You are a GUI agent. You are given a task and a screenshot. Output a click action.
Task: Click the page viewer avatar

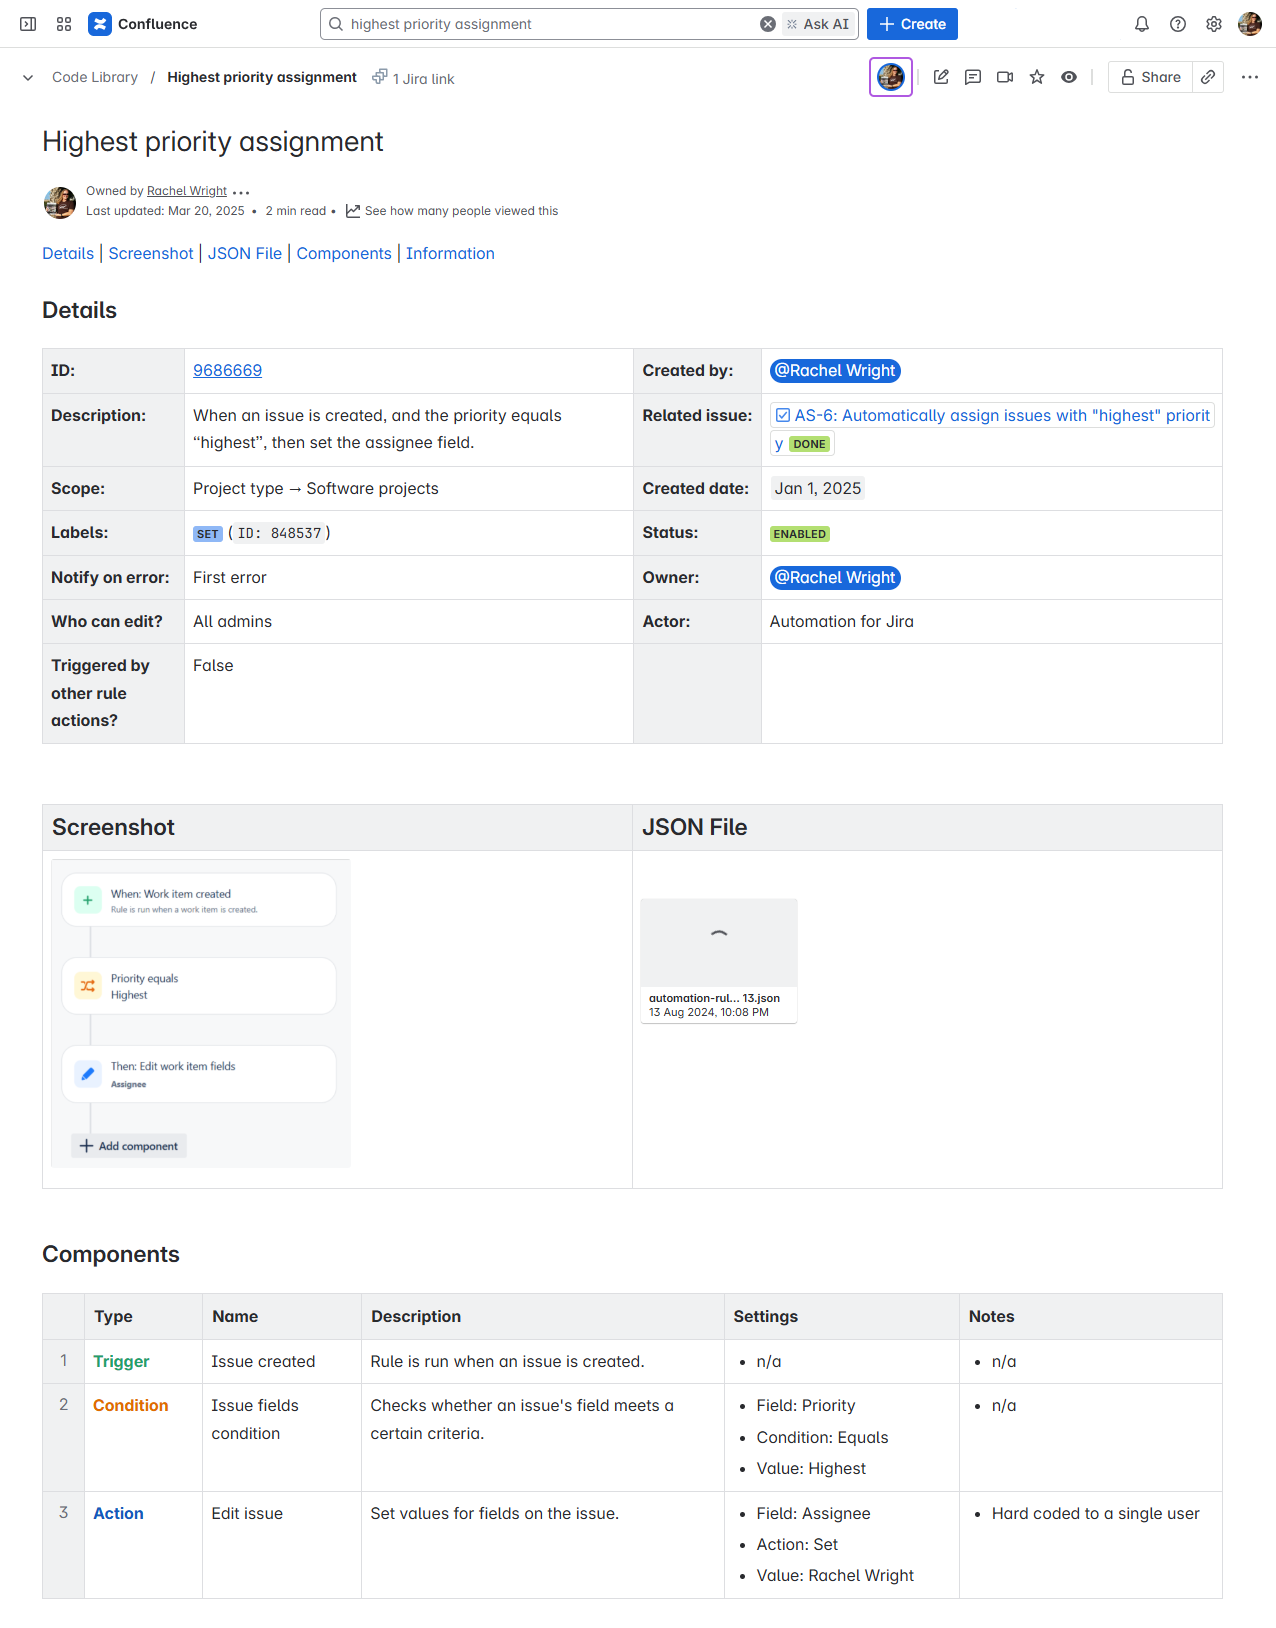[x=891, y=77]
